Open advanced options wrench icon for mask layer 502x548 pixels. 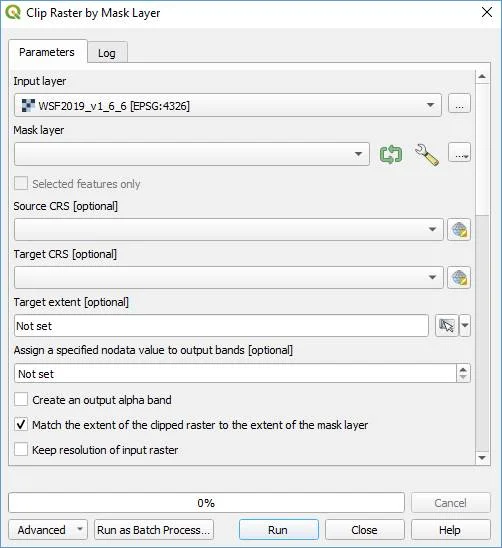point(426,154)
